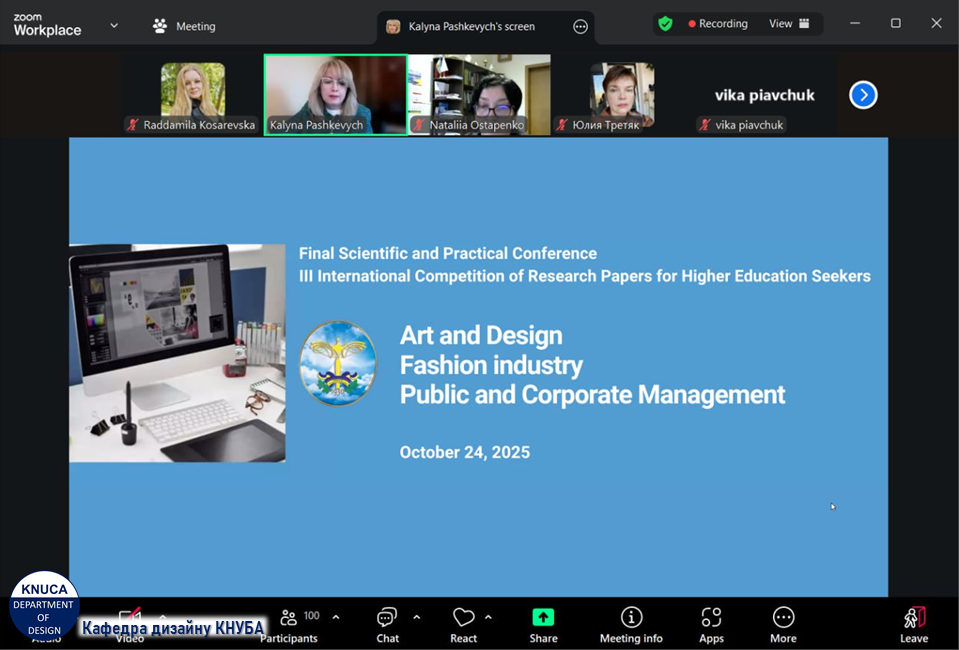This screenshot has height=650, width=959.
Task: Open the Chat panel
Action: 387,624
